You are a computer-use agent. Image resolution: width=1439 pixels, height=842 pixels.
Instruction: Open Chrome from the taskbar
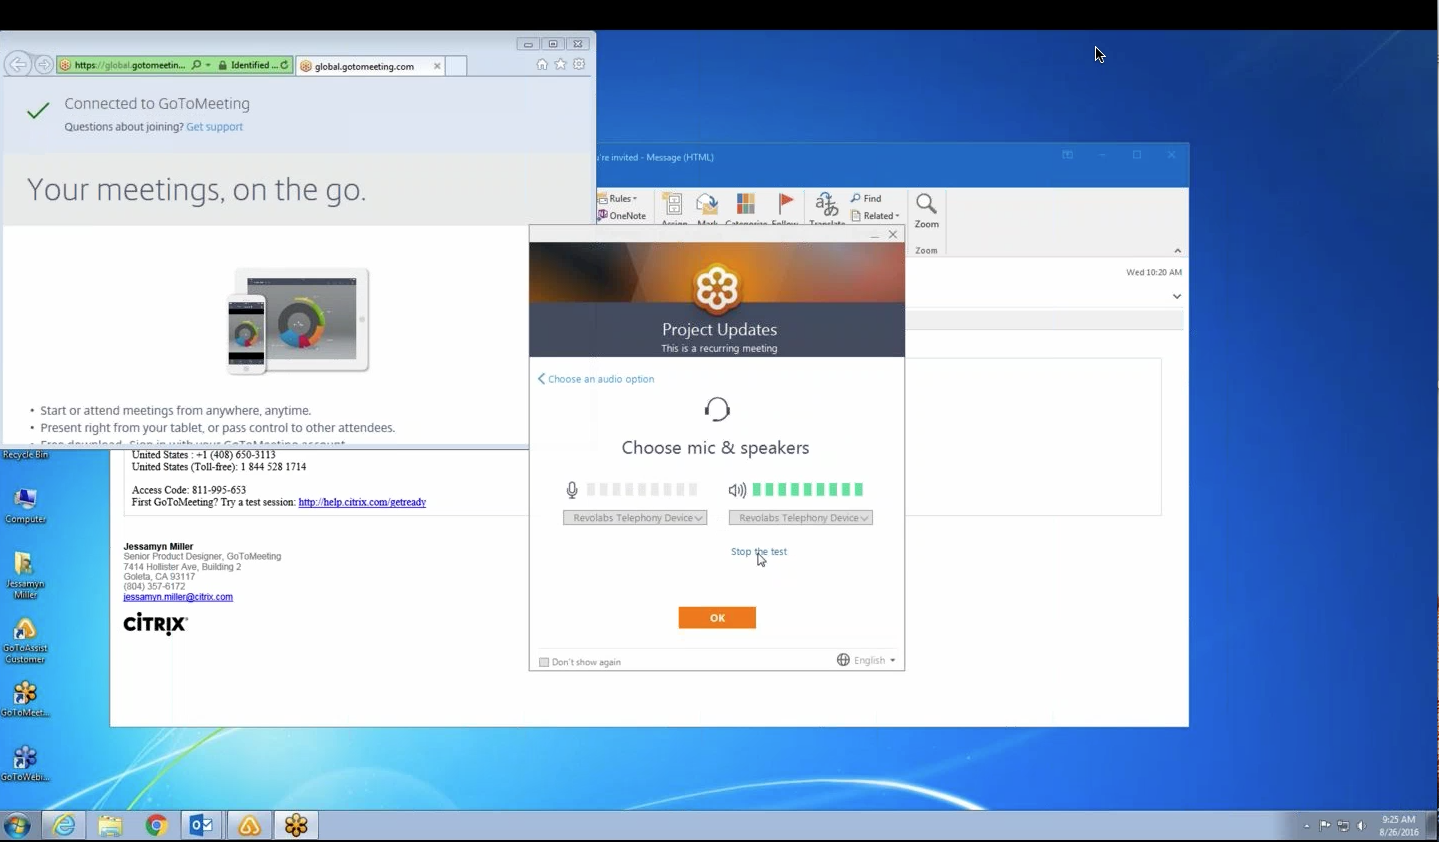157,825
